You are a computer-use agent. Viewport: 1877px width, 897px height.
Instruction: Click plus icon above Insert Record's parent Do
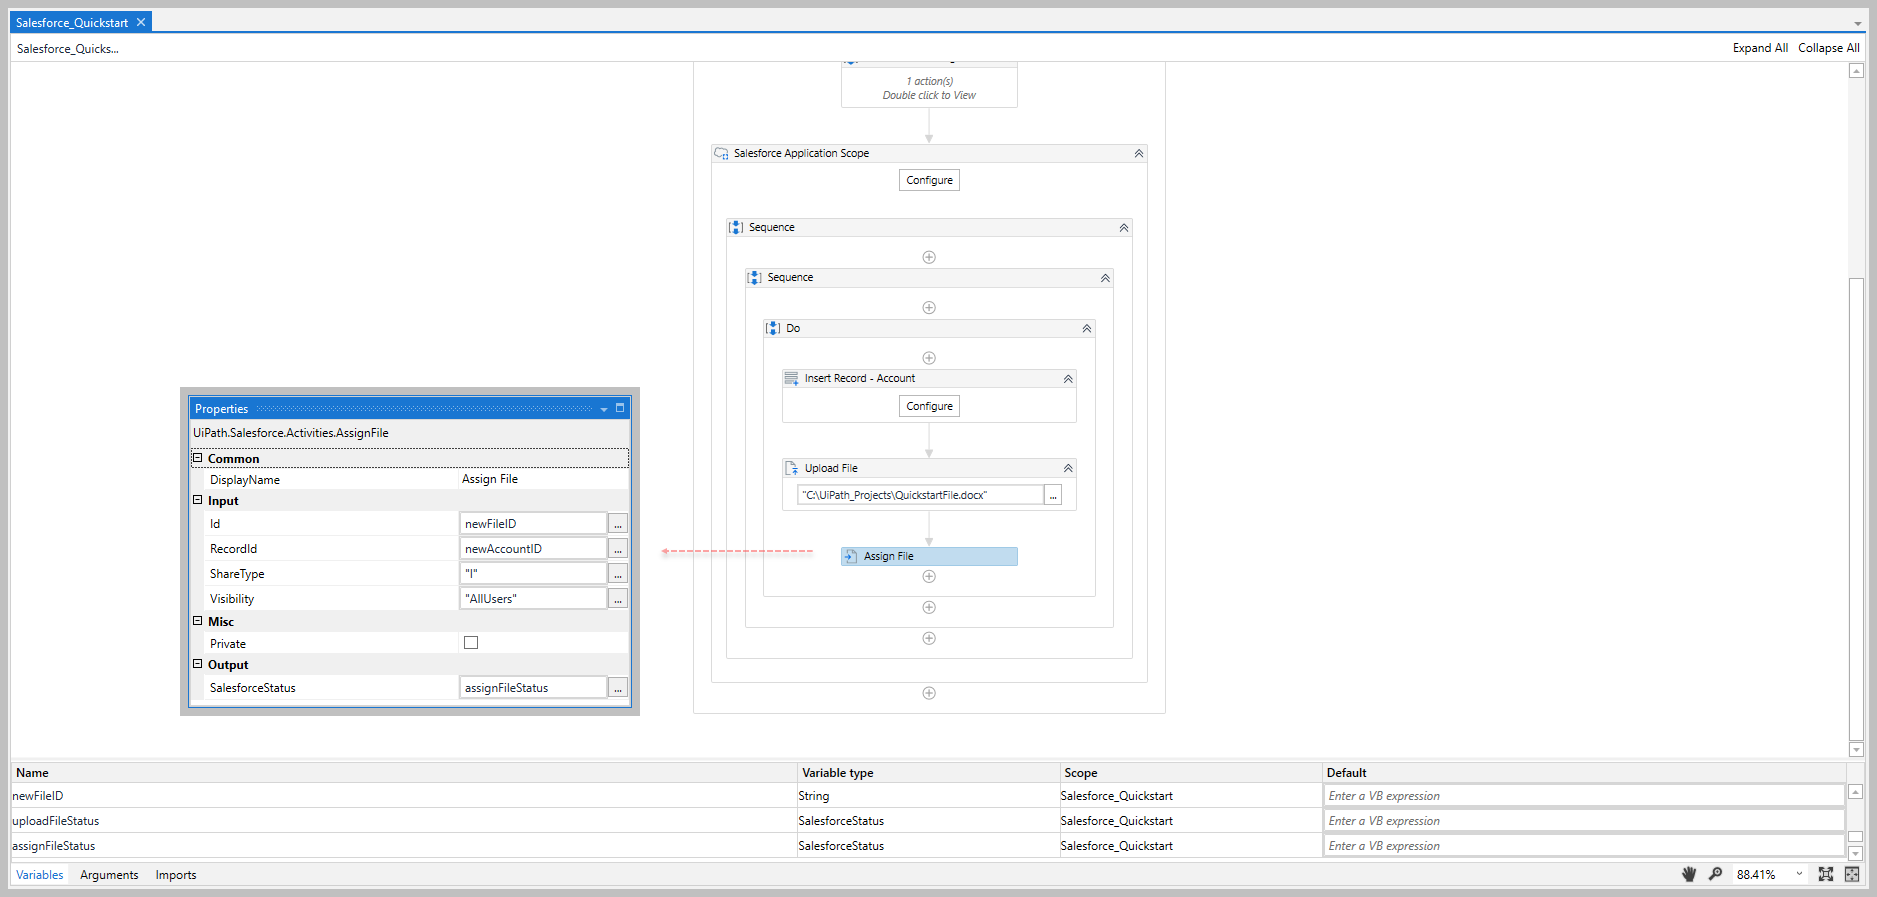tap(929, 308)
